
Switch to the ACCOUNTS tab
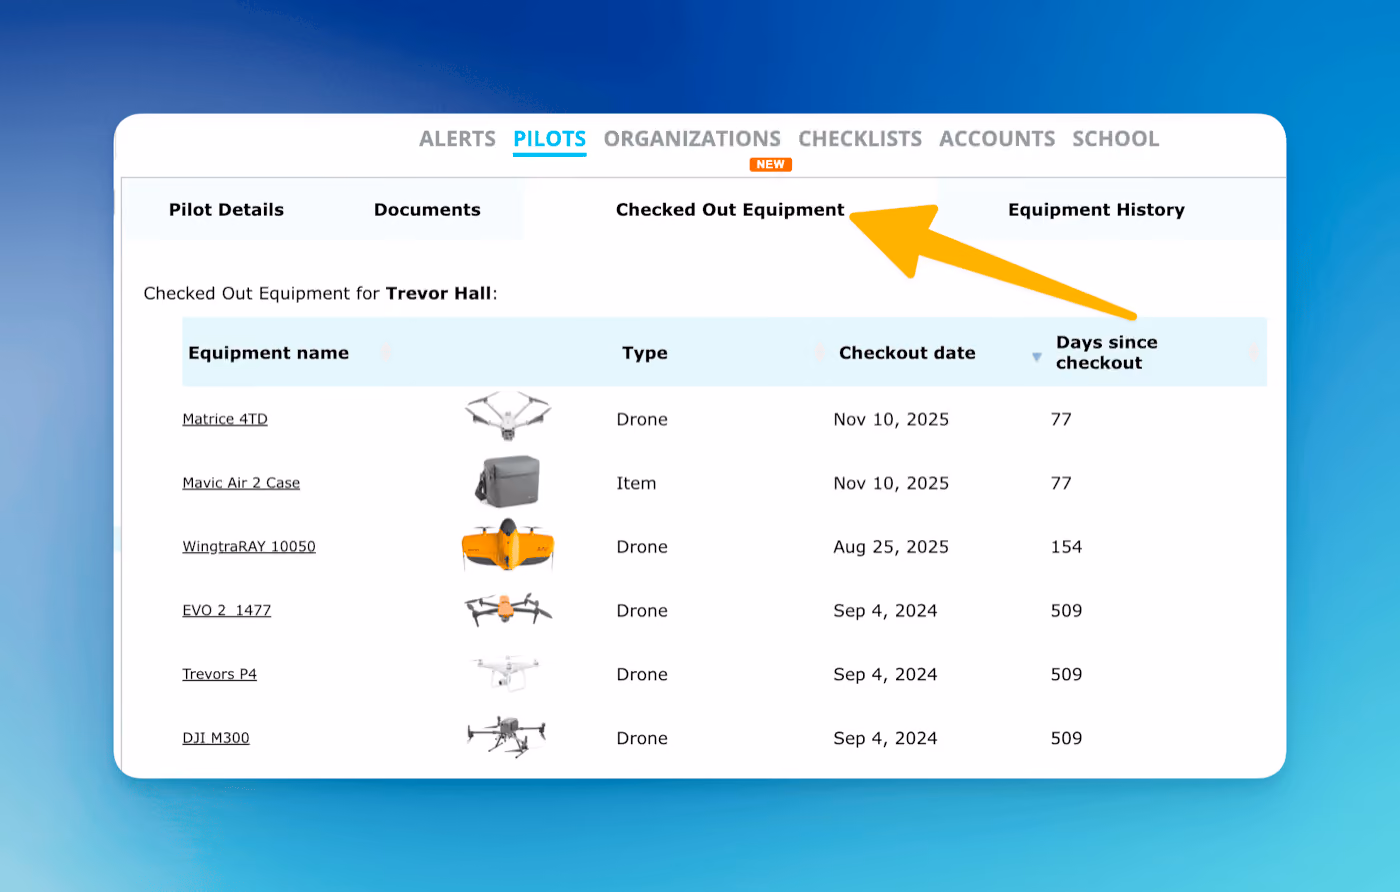[x=997, y=139]
